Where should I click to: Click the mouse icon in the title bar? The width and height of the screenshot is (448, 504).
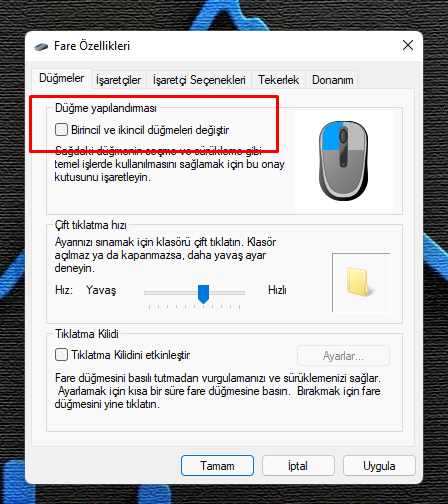point(41,46)
